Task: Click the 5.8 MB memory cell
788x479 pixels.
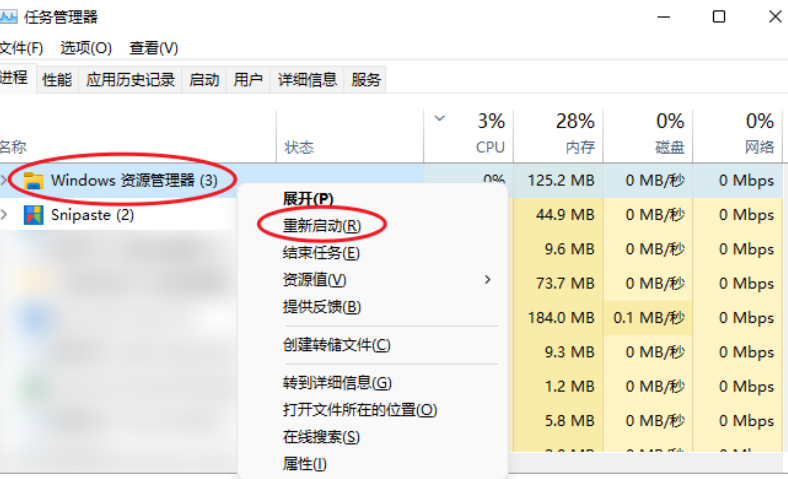Action: pyautogui.click(x=558, y=420)
